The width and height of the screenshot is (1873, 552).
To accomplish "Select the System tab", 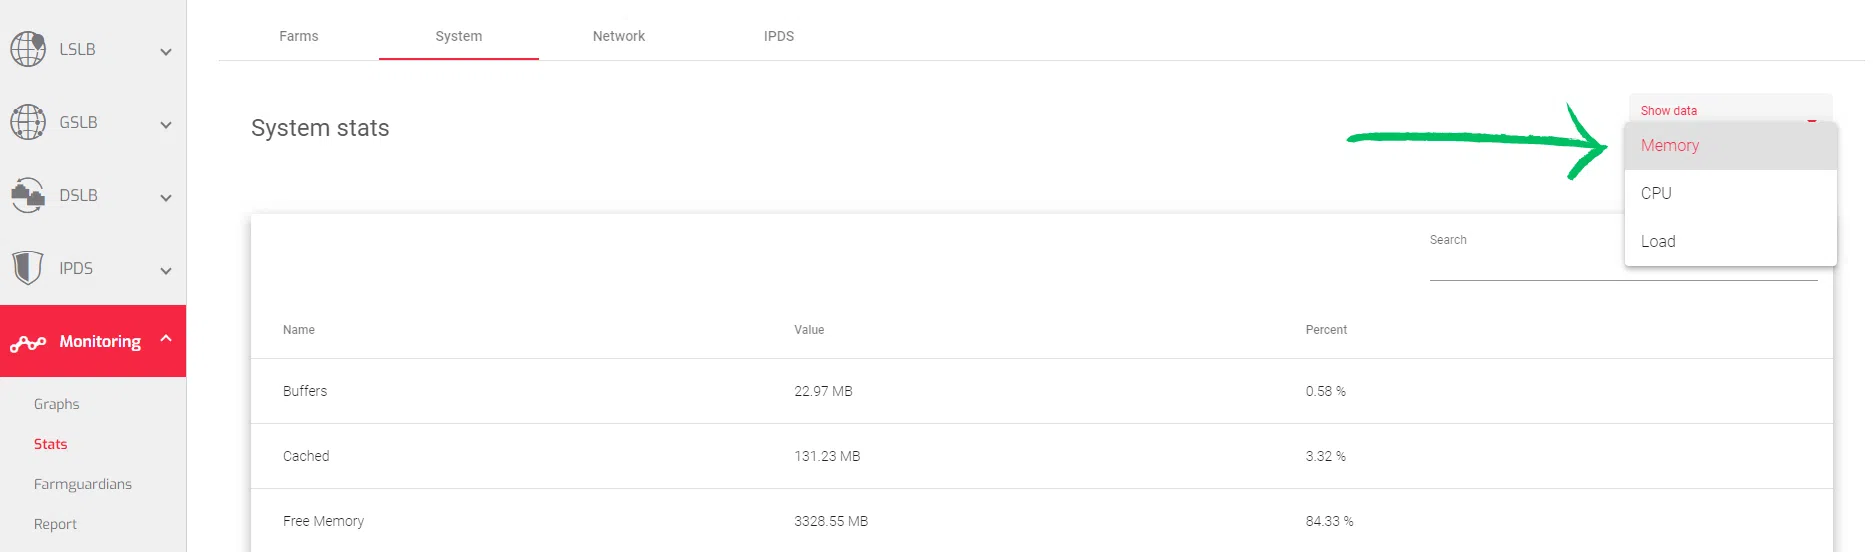I will click(x=459, y=36).
